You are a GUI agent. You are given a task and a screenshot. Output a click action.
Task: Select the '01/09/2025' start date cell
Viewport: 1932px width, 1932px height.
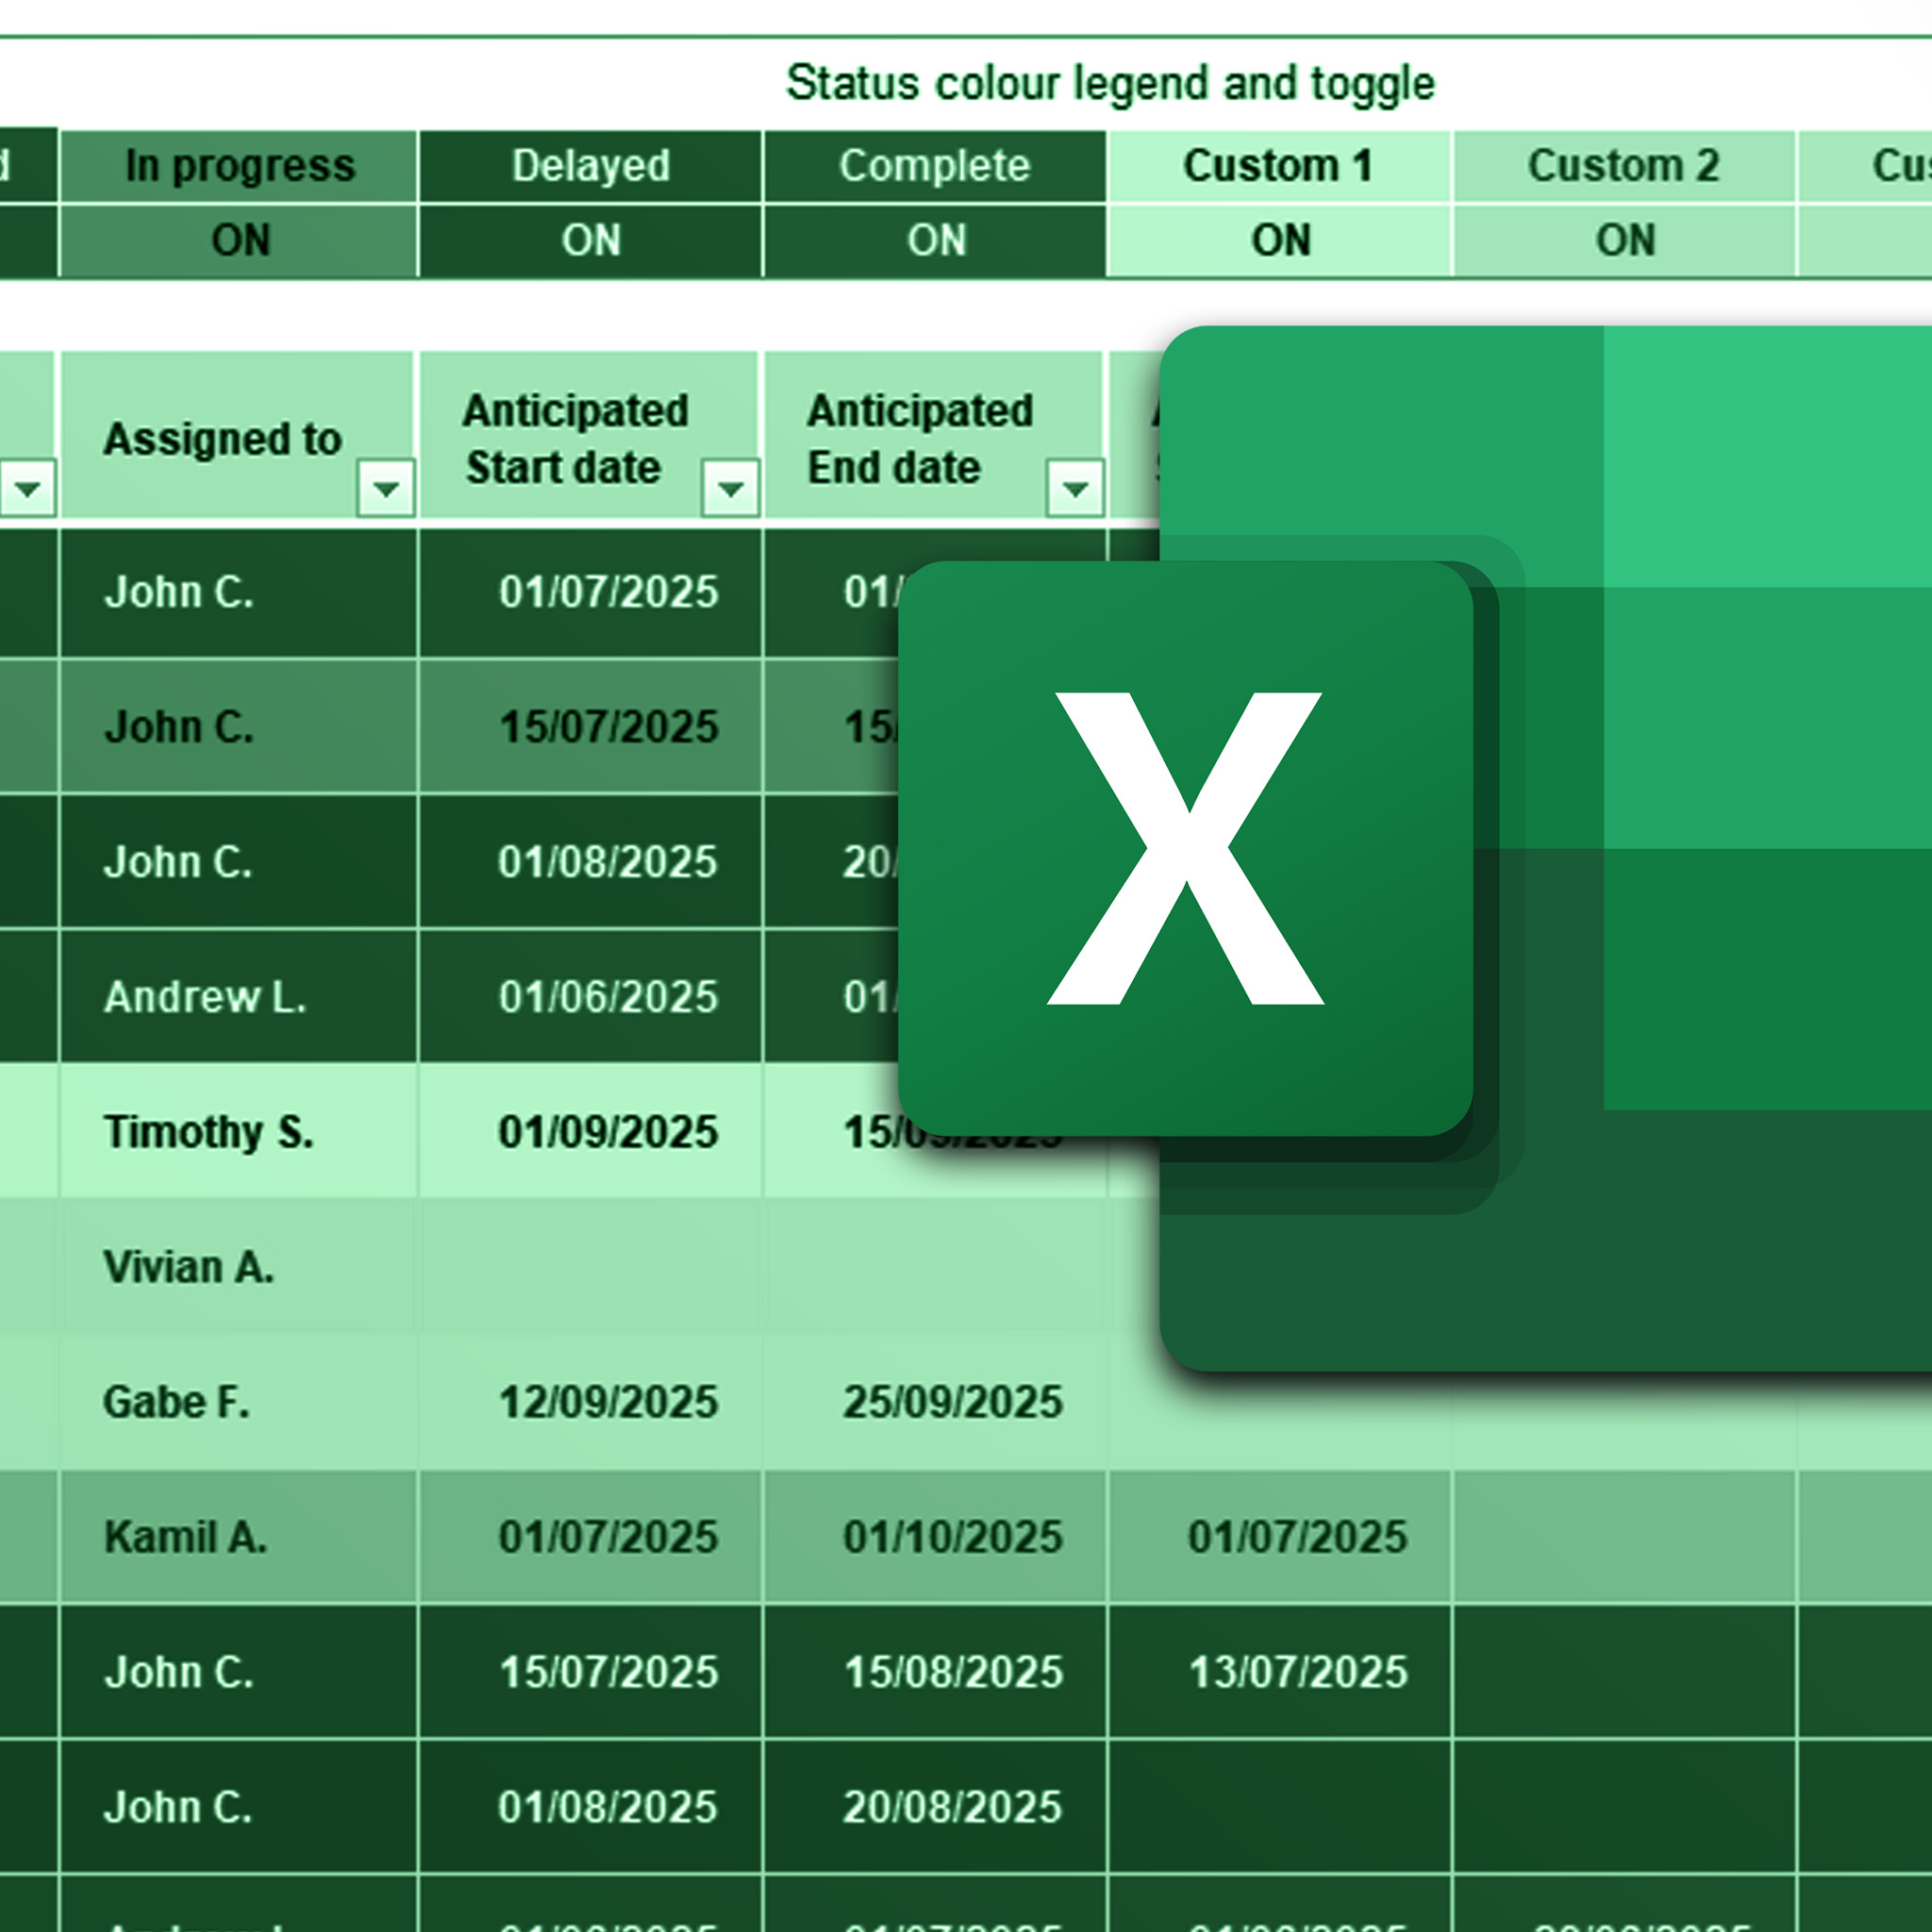(x=591, y=1132)
